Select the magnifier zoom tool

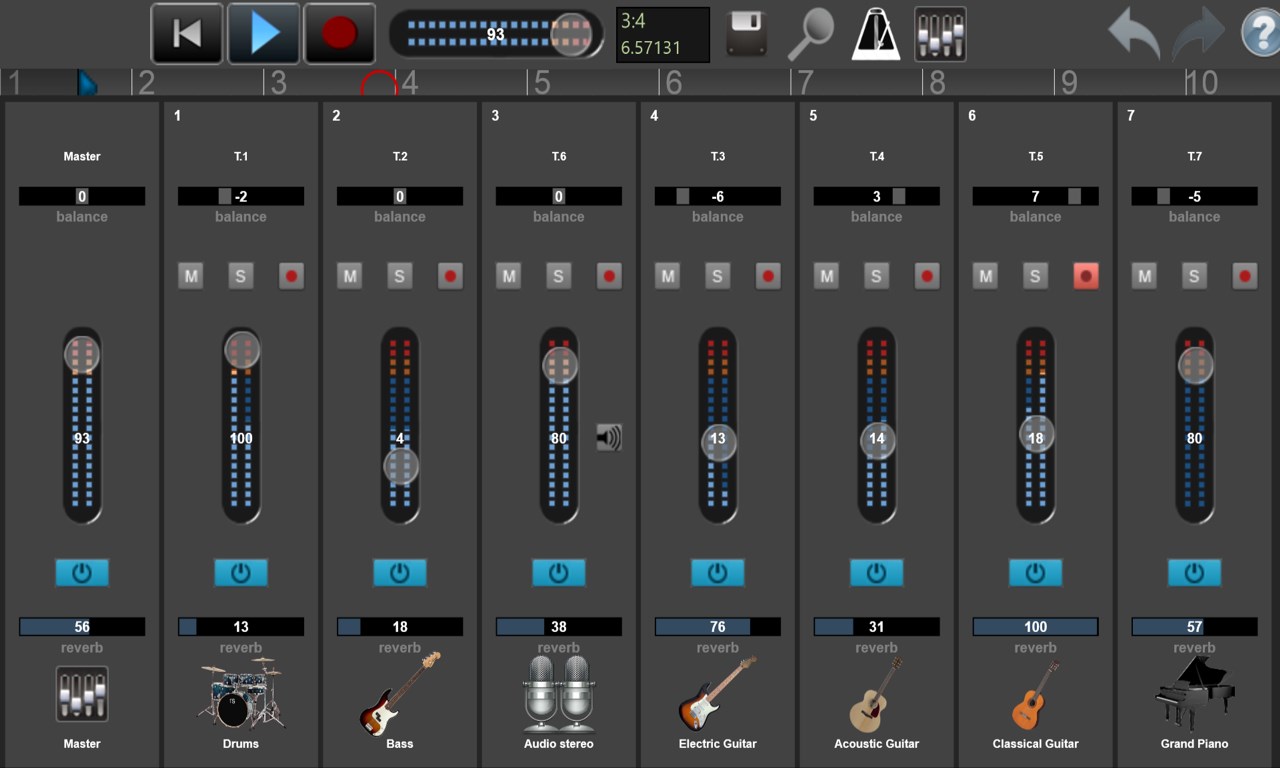(812, 33)
